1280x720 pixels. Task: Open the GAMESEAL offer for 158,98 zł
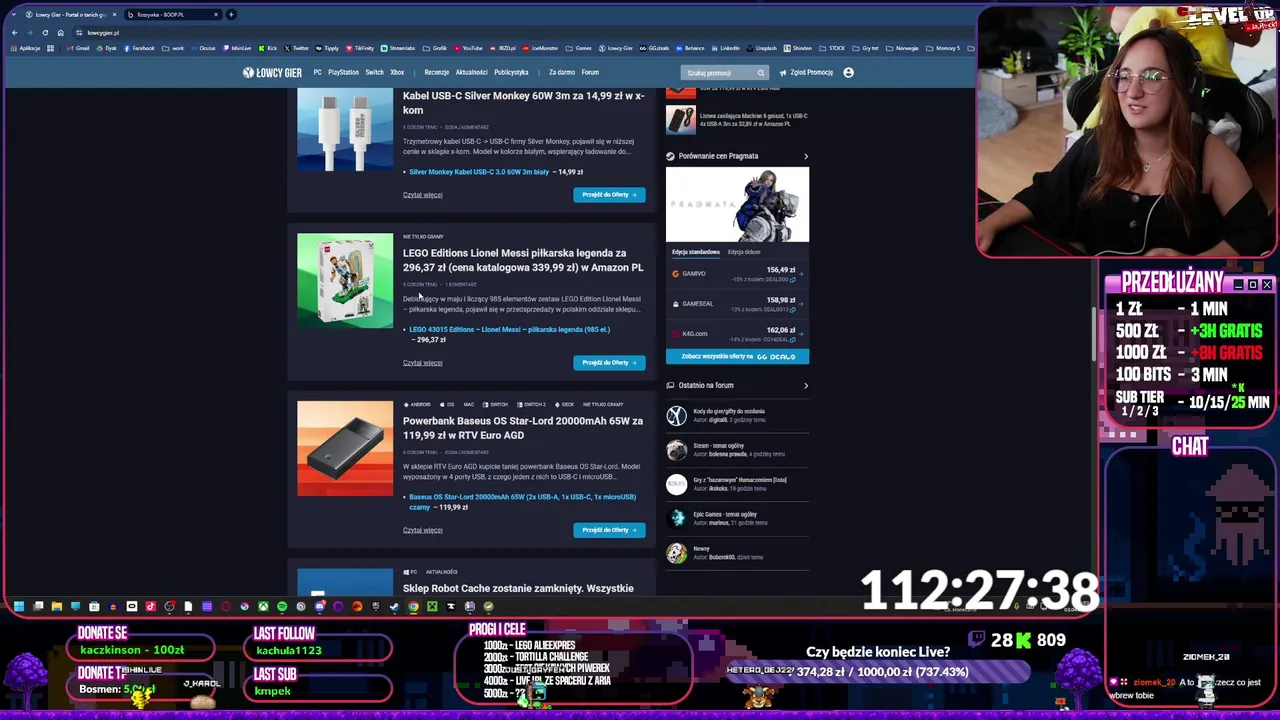click(x=737, y=304)
